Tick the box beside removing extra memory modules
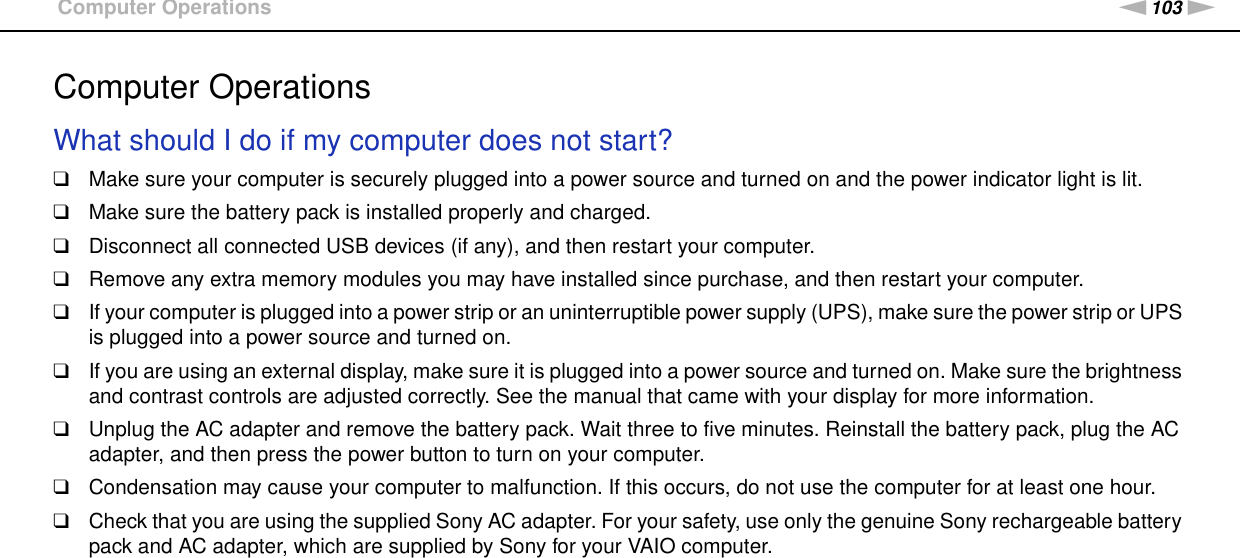 62,279
